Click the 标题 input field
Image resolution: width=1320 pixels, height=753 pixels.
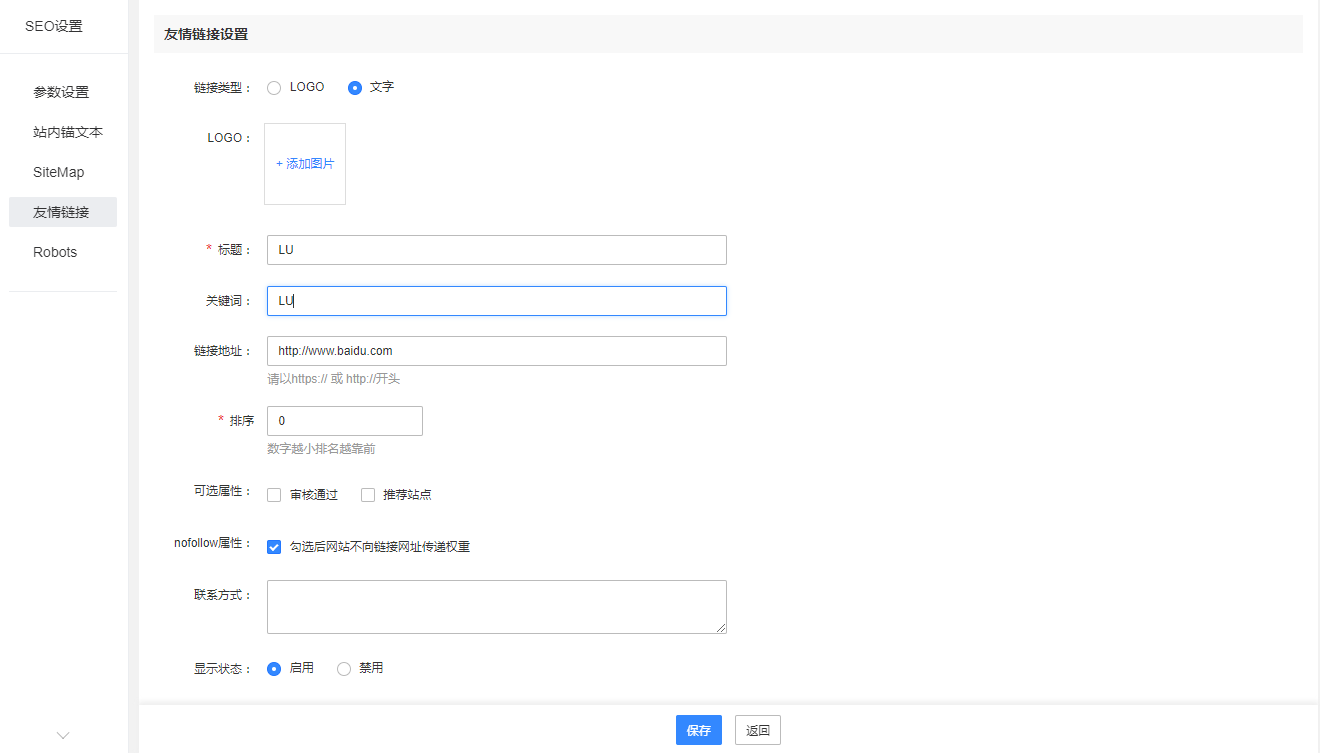(x=496, y=250)
